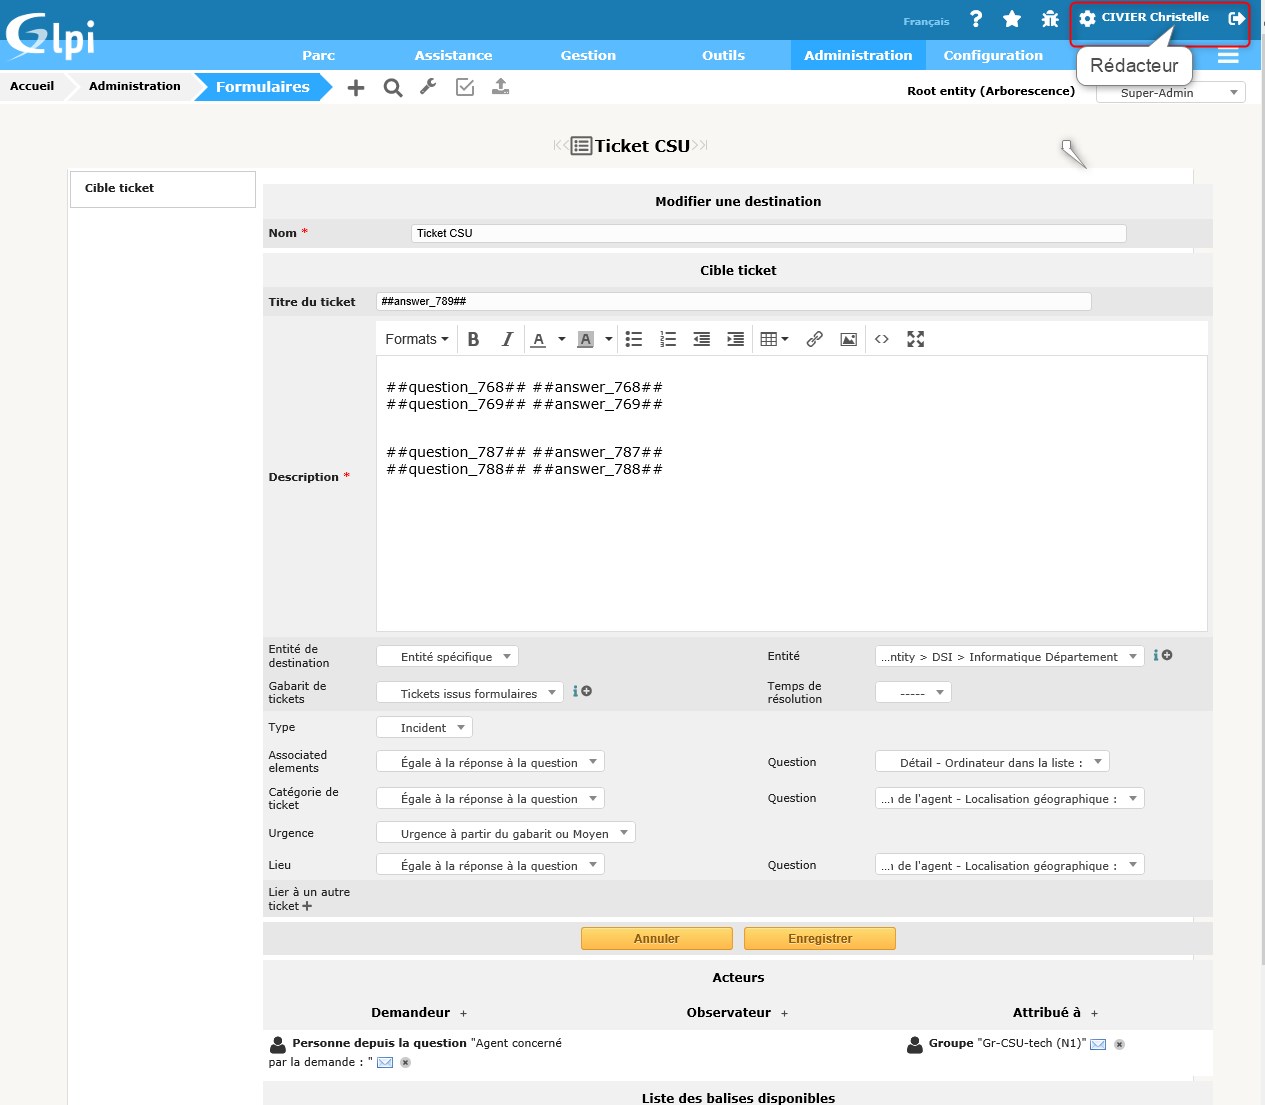Open the search icon in the Formulaires toolbar
Image resolution: width=1265 pixels, height=1105 pixels.
click(x=392, y=87)
